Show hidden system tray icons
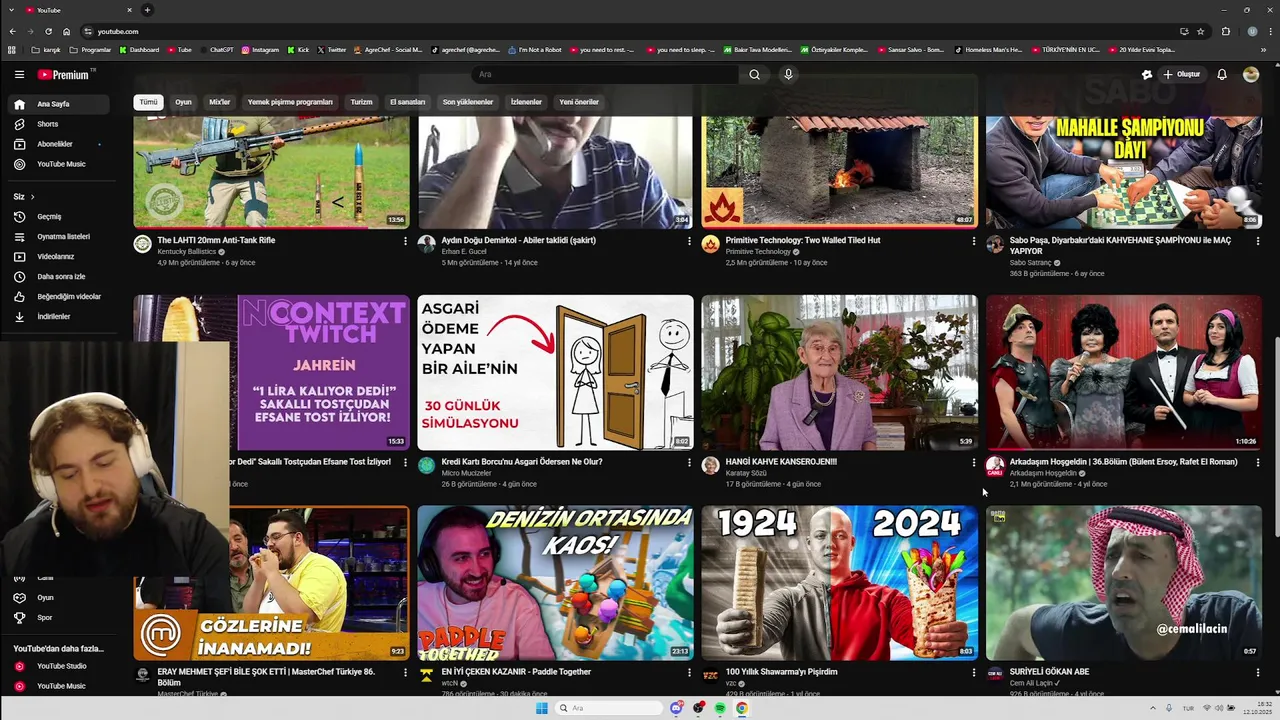Screen dimensions: 1280x720 (1153, 708)
